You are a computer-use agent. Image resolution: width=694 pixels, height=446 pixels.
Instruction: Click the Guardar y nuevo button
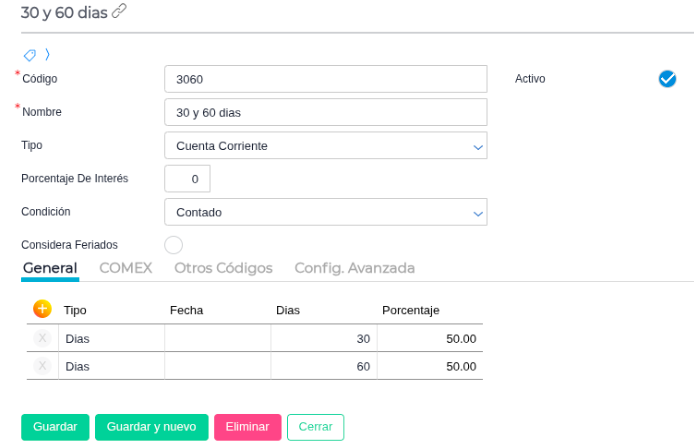(151, 427)
